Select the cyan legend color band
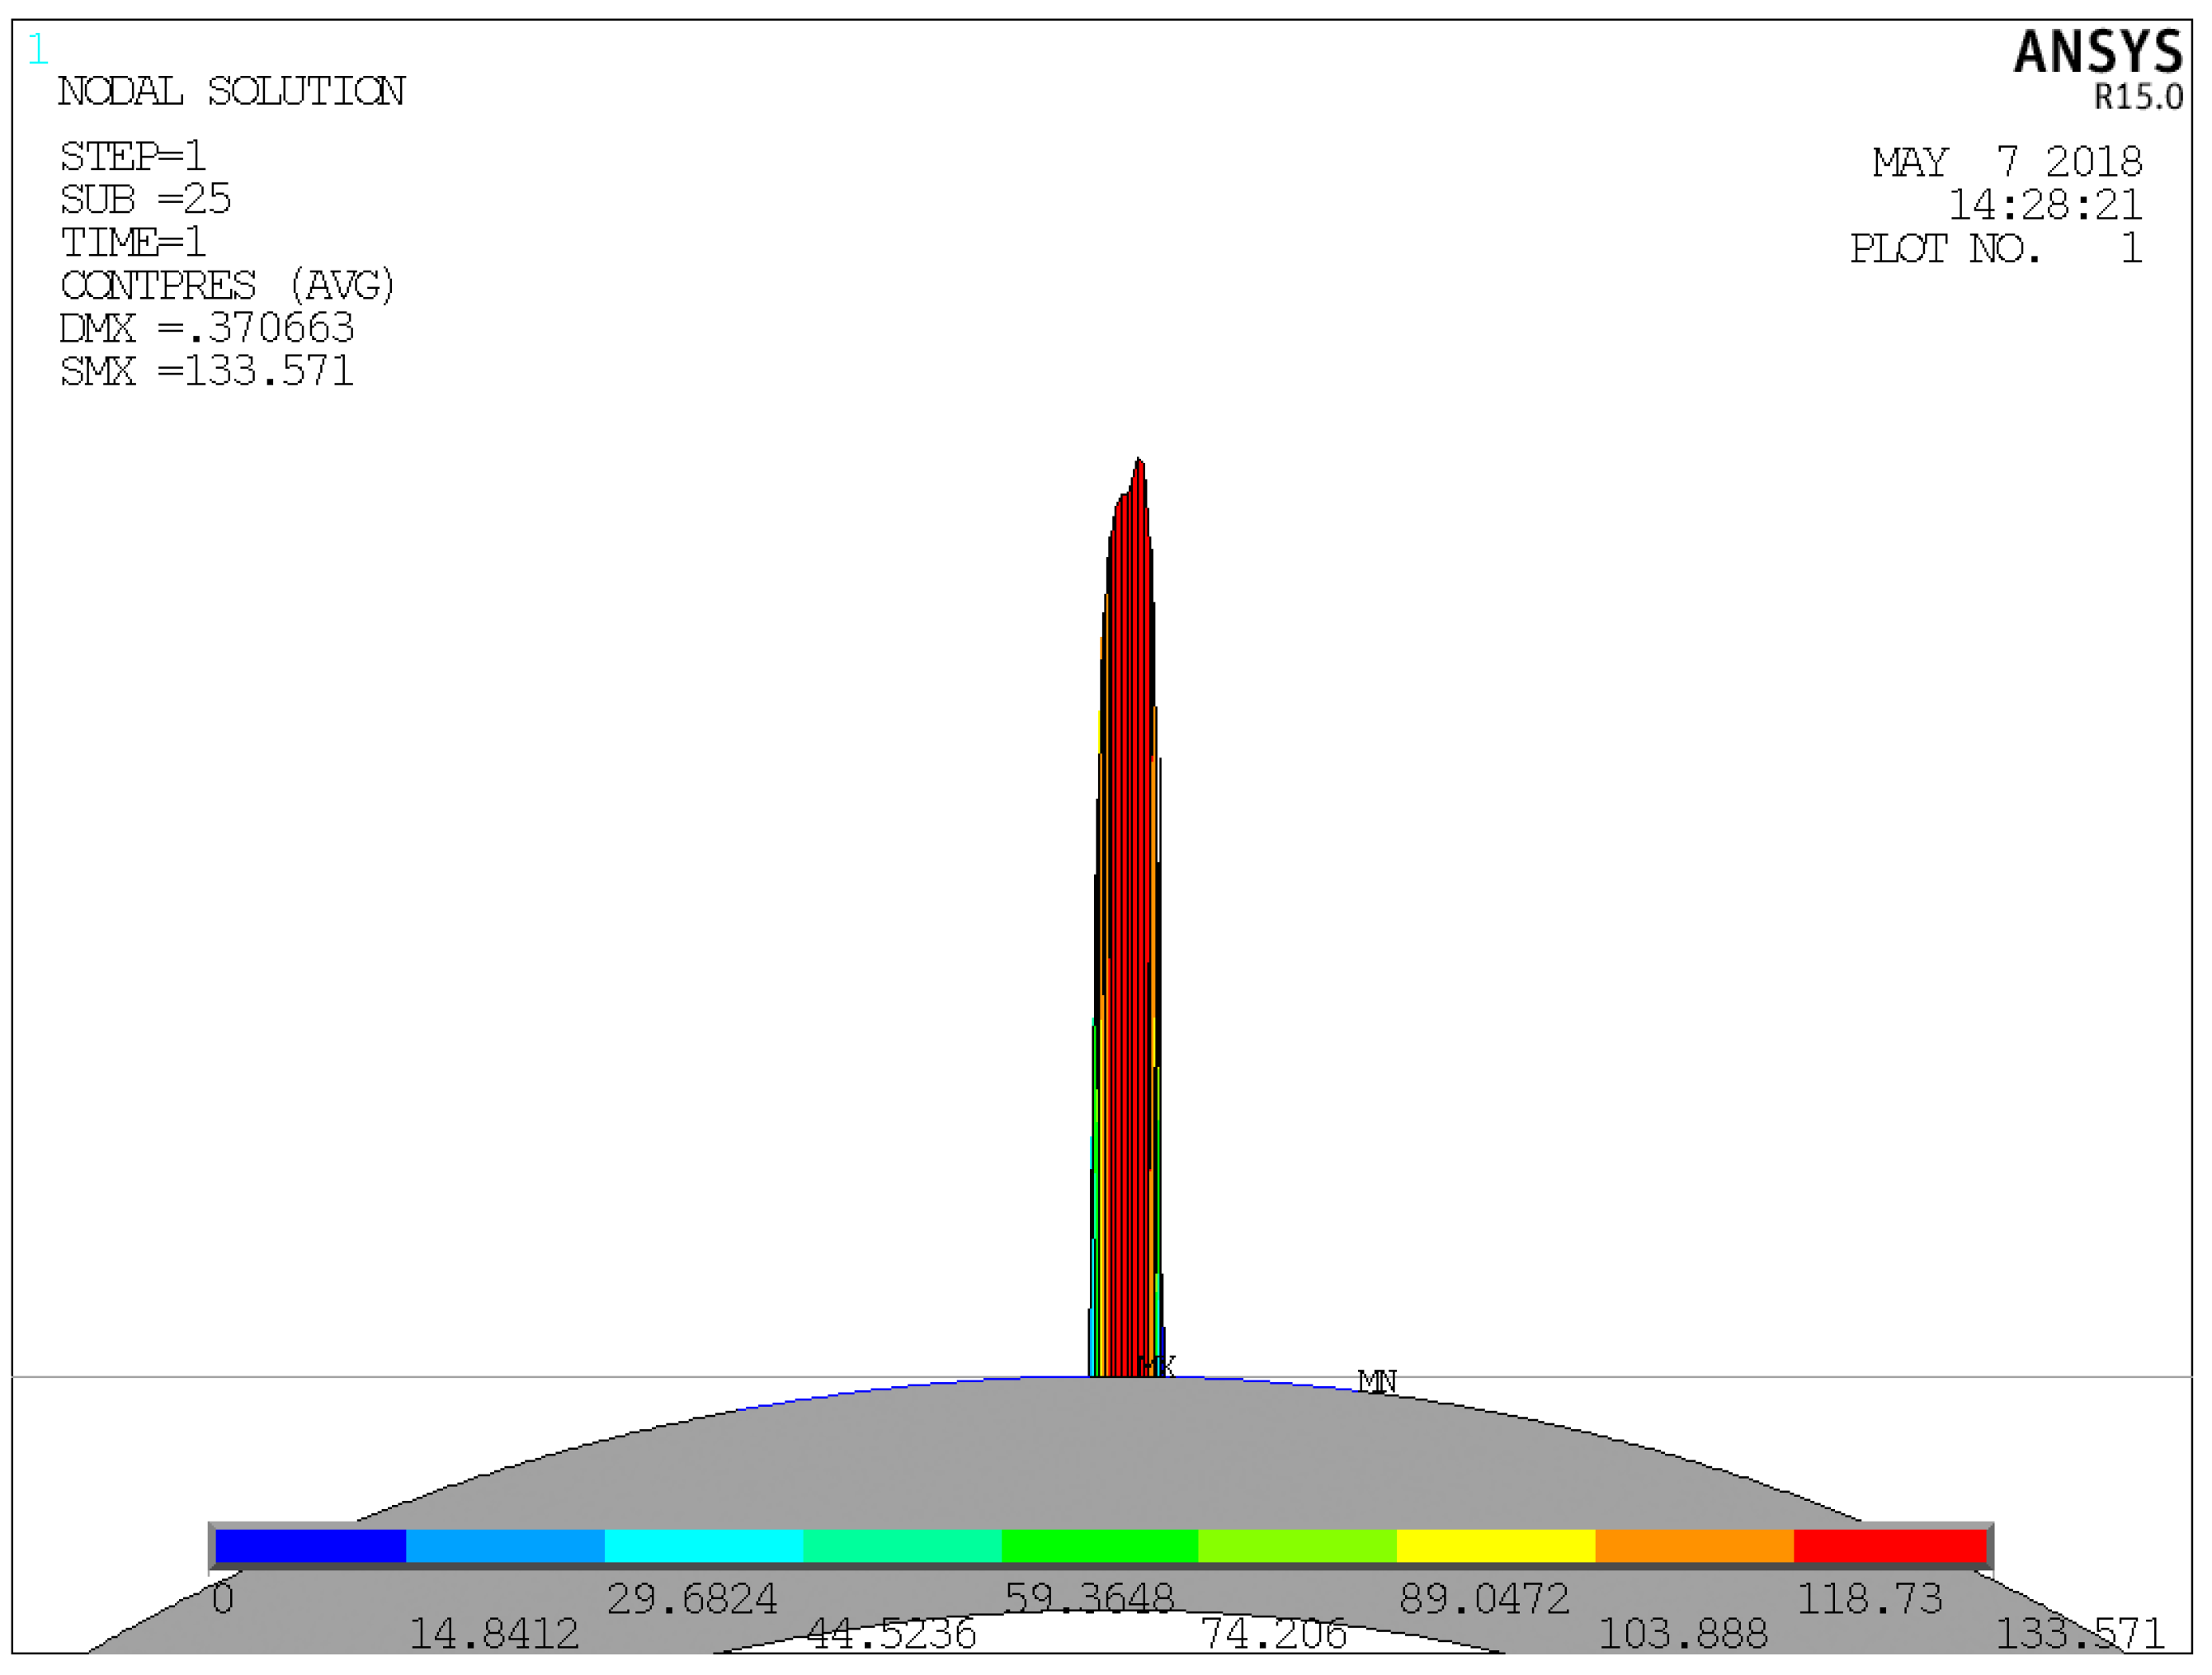 tap(703, 1545)
